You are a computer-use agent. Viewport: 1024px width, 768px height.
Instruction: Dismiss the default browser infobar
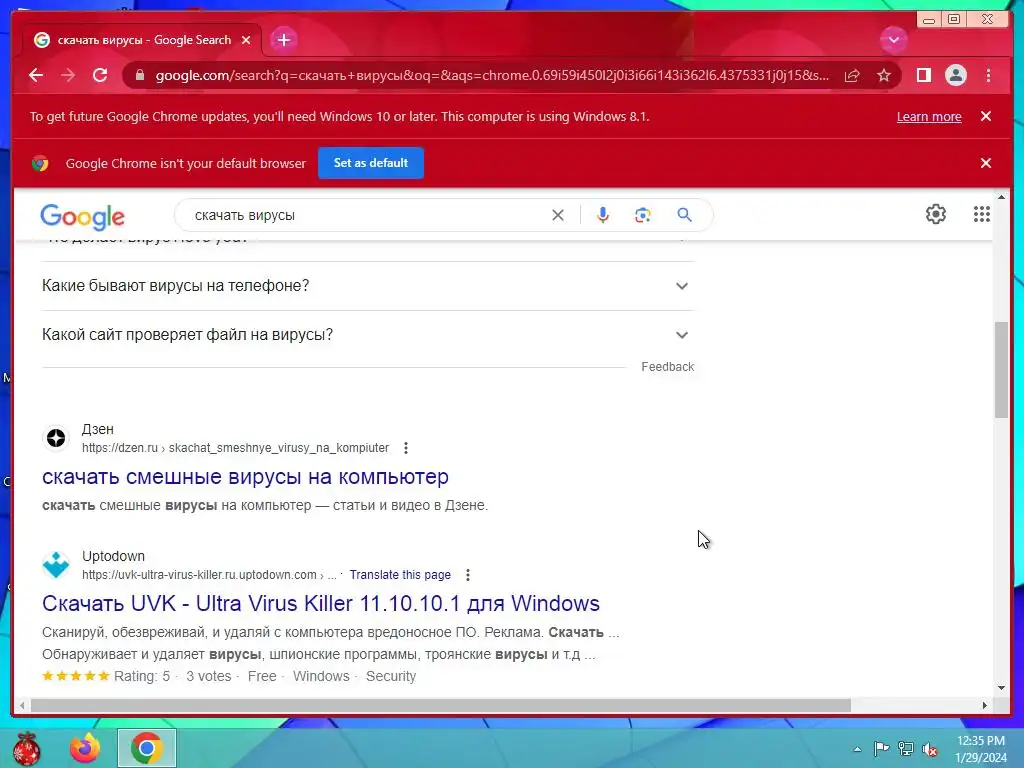pyautogui.click(x=986, y=163)
